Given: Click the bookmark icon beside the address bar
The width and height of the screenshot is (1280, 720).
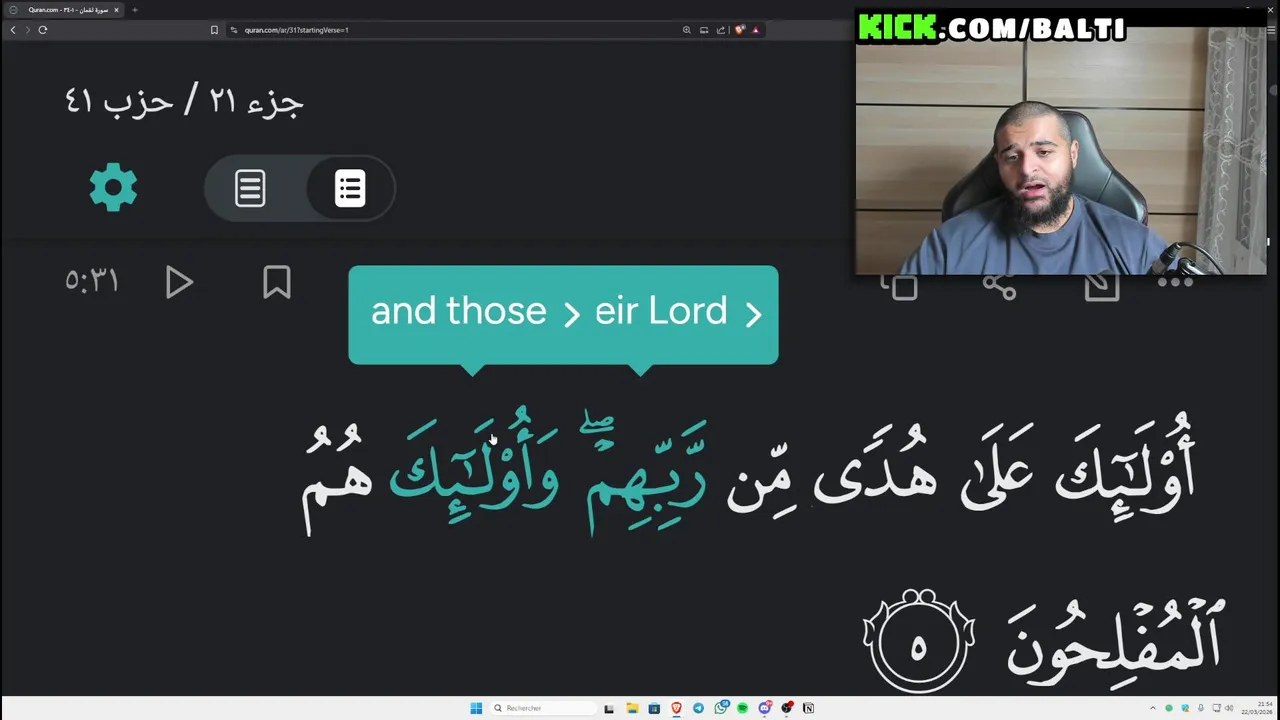Looking at the screenshot, I should tap(214, 30).
